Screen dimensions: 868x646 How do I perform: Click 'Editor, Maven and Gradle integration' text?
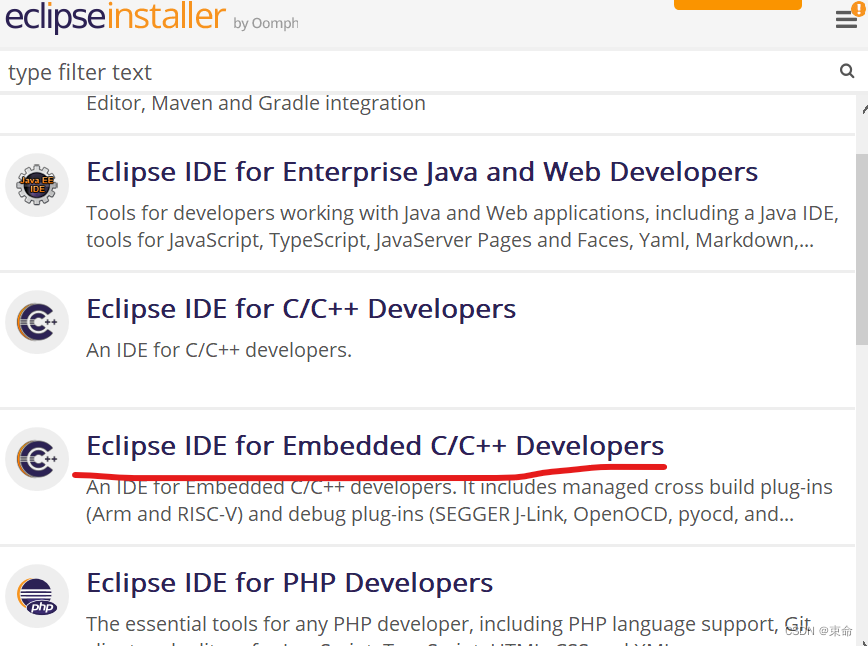[x=256, y=104]
